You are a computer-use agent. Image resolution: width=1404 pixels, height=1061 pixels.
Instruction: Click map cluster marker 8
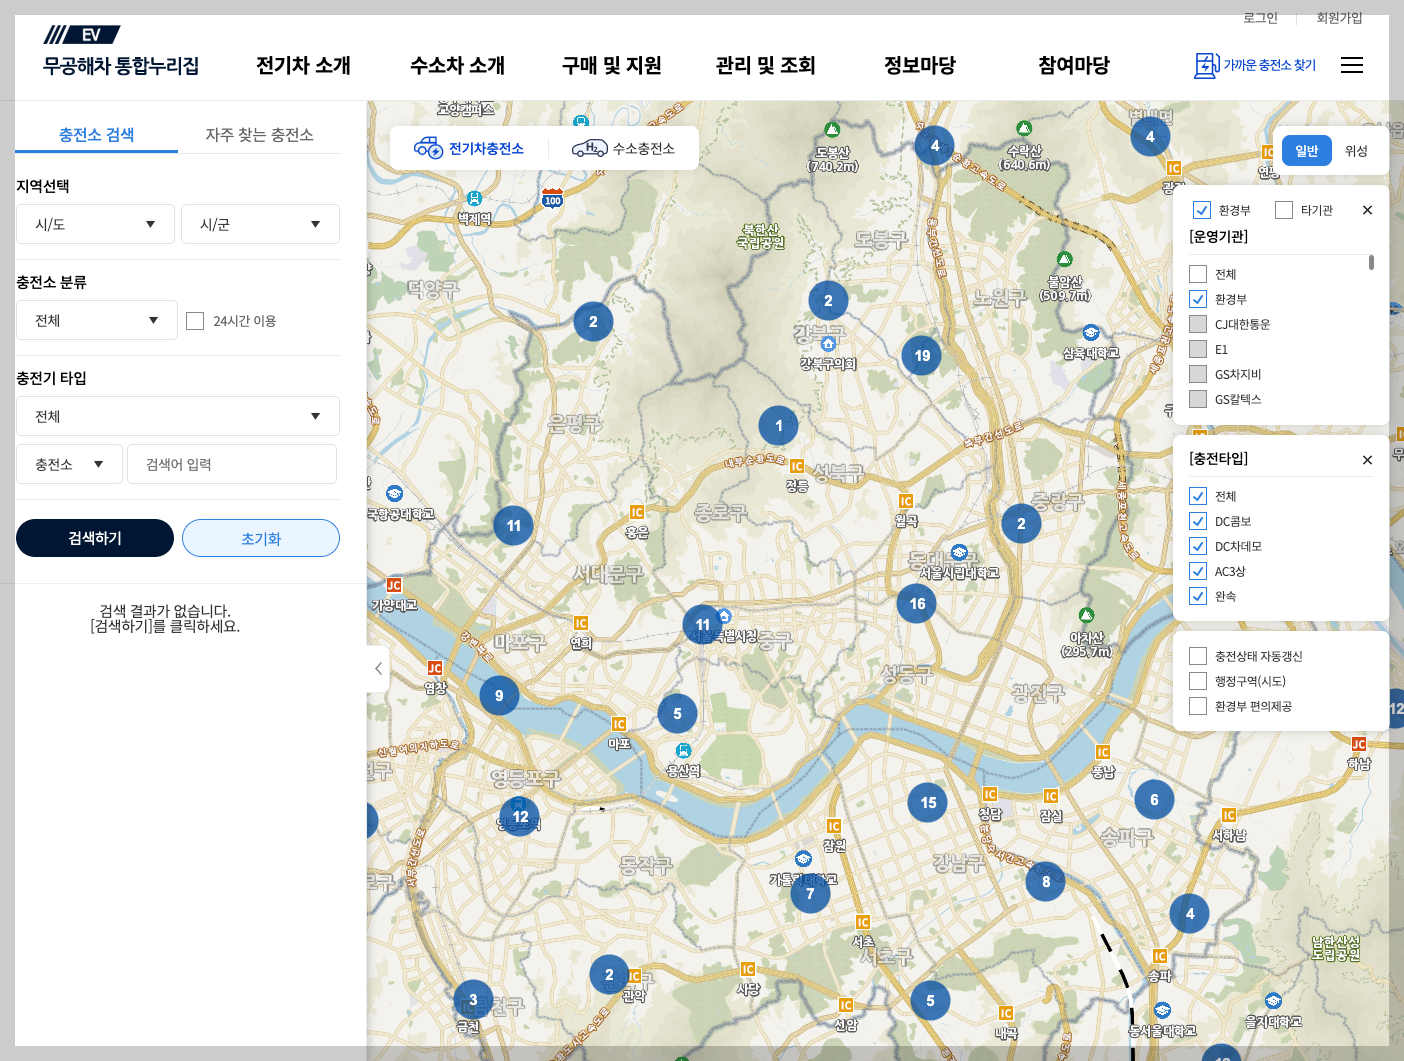click(1046, 881)
